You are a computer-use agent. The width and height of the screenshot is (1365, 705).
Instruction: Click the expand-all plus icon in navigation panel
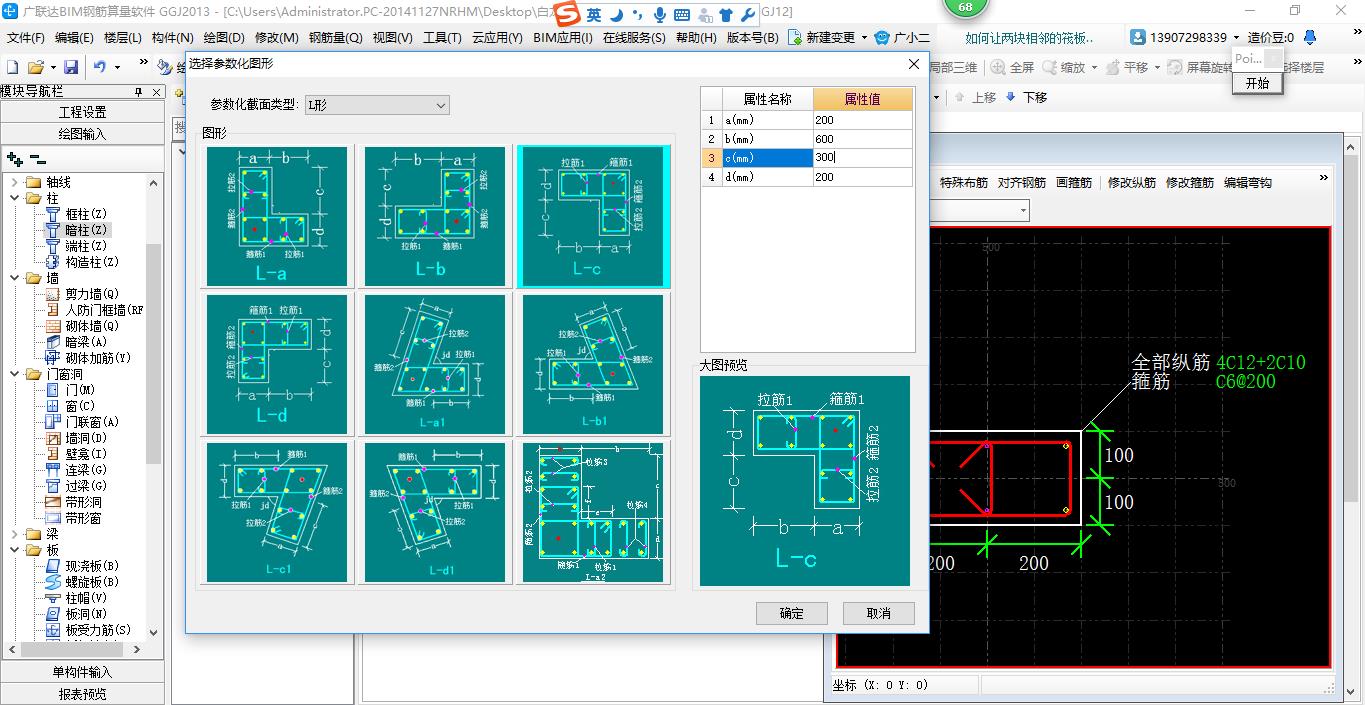[x=15, y=159]
